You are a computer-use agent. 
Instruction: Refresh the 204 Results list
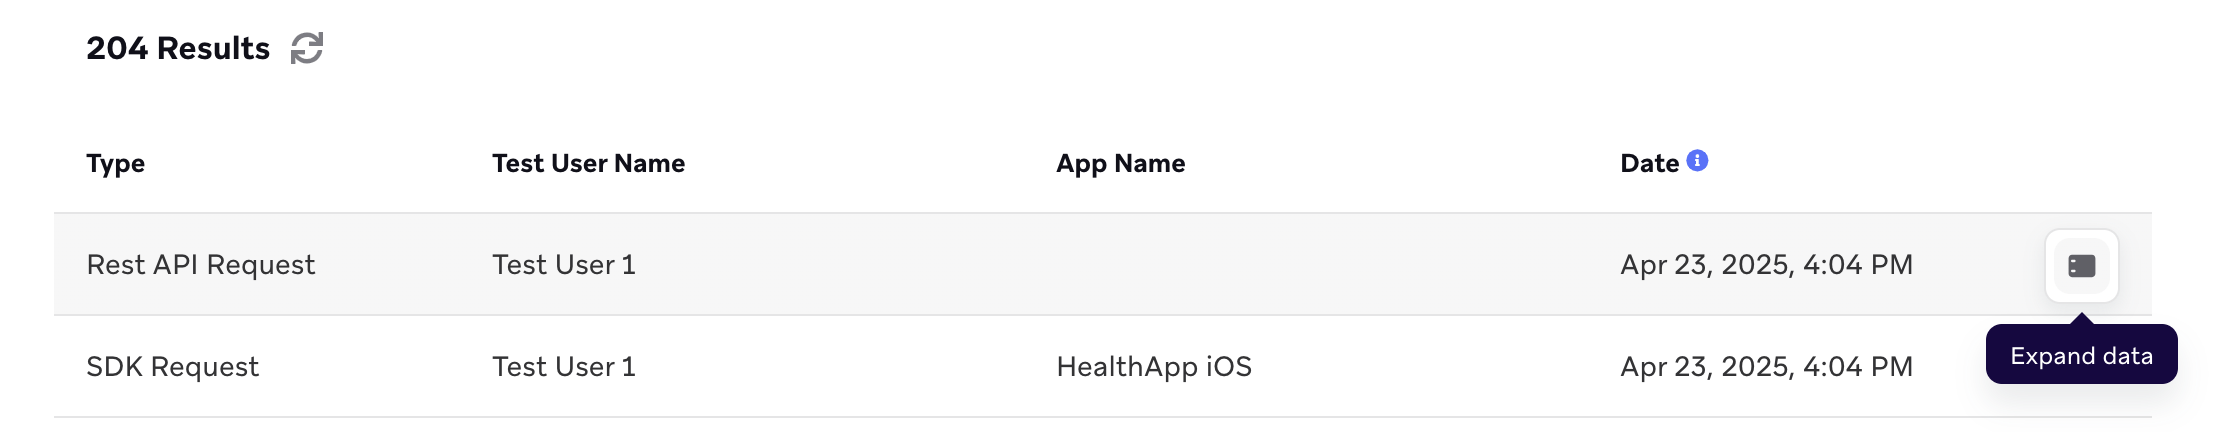307,48
